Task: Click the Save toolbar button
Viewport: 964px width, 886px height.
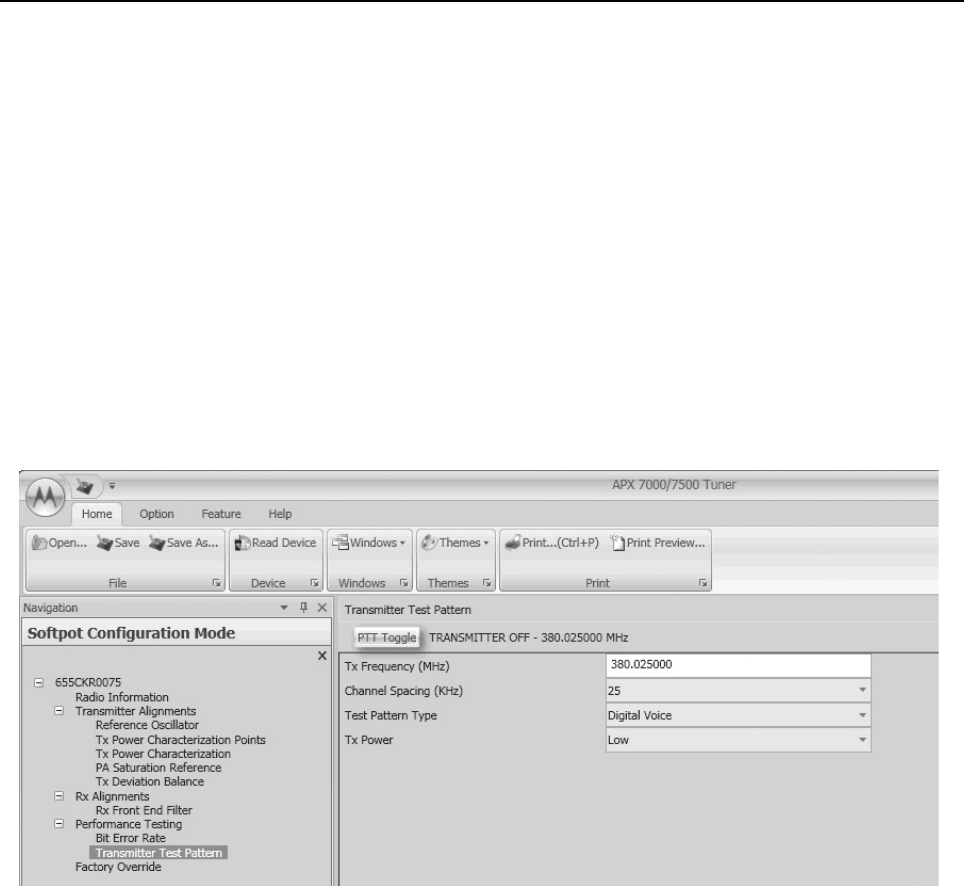Action: click(x=118, y=543)
